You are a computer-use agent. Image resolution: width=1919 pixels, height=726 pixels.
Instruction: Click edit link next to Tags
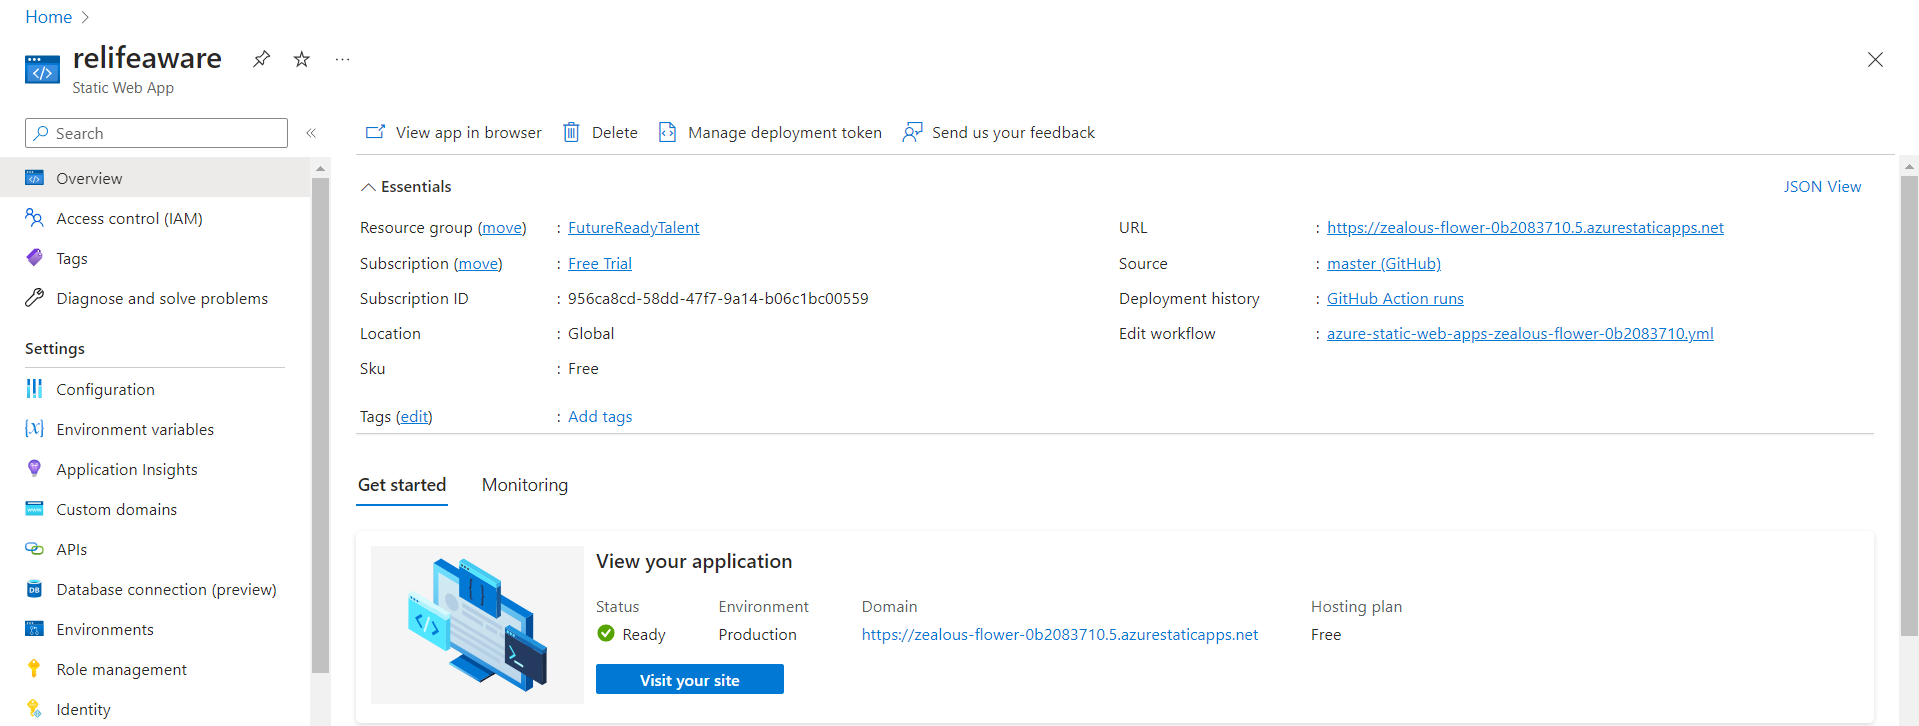(x=414, y=417)
